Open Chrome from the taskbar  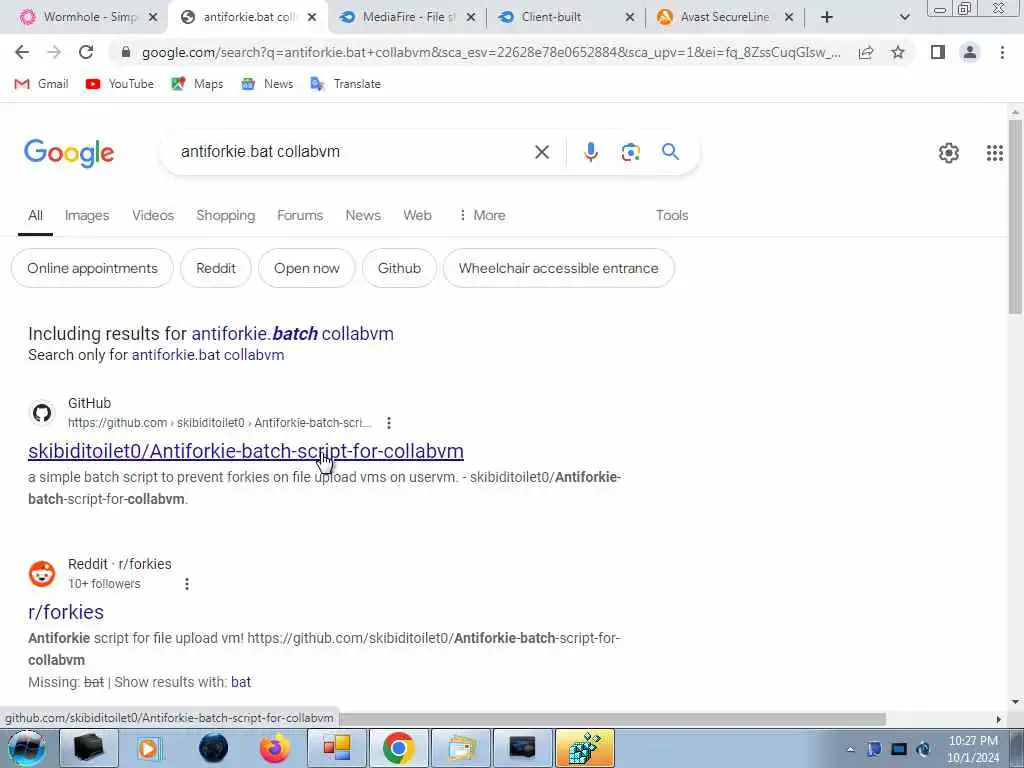(x=398, y=748)
